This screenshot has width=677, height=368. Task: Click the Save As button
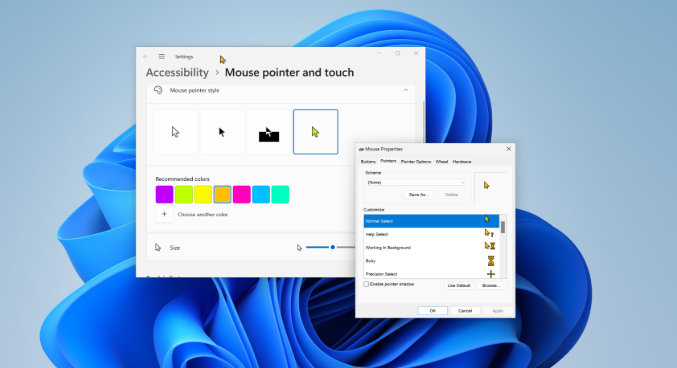(418, 194)
